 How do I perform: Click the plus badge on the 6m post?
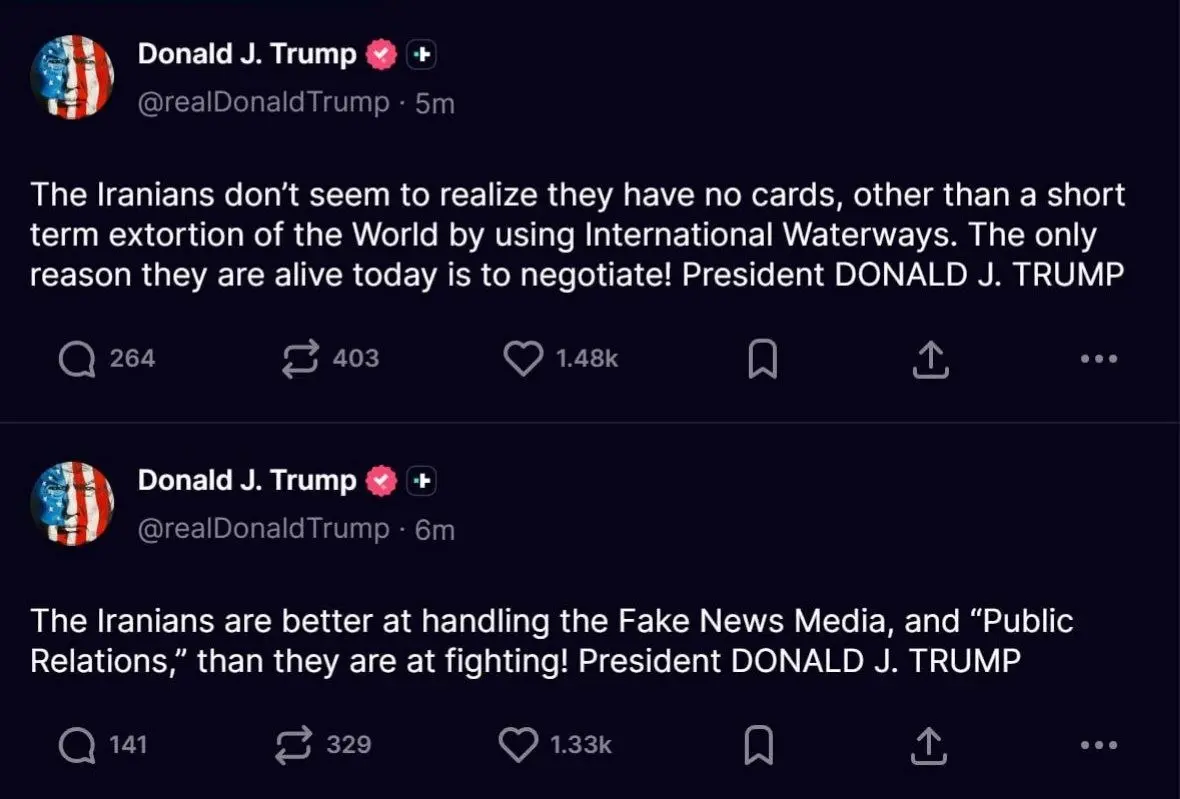(422, 481)
